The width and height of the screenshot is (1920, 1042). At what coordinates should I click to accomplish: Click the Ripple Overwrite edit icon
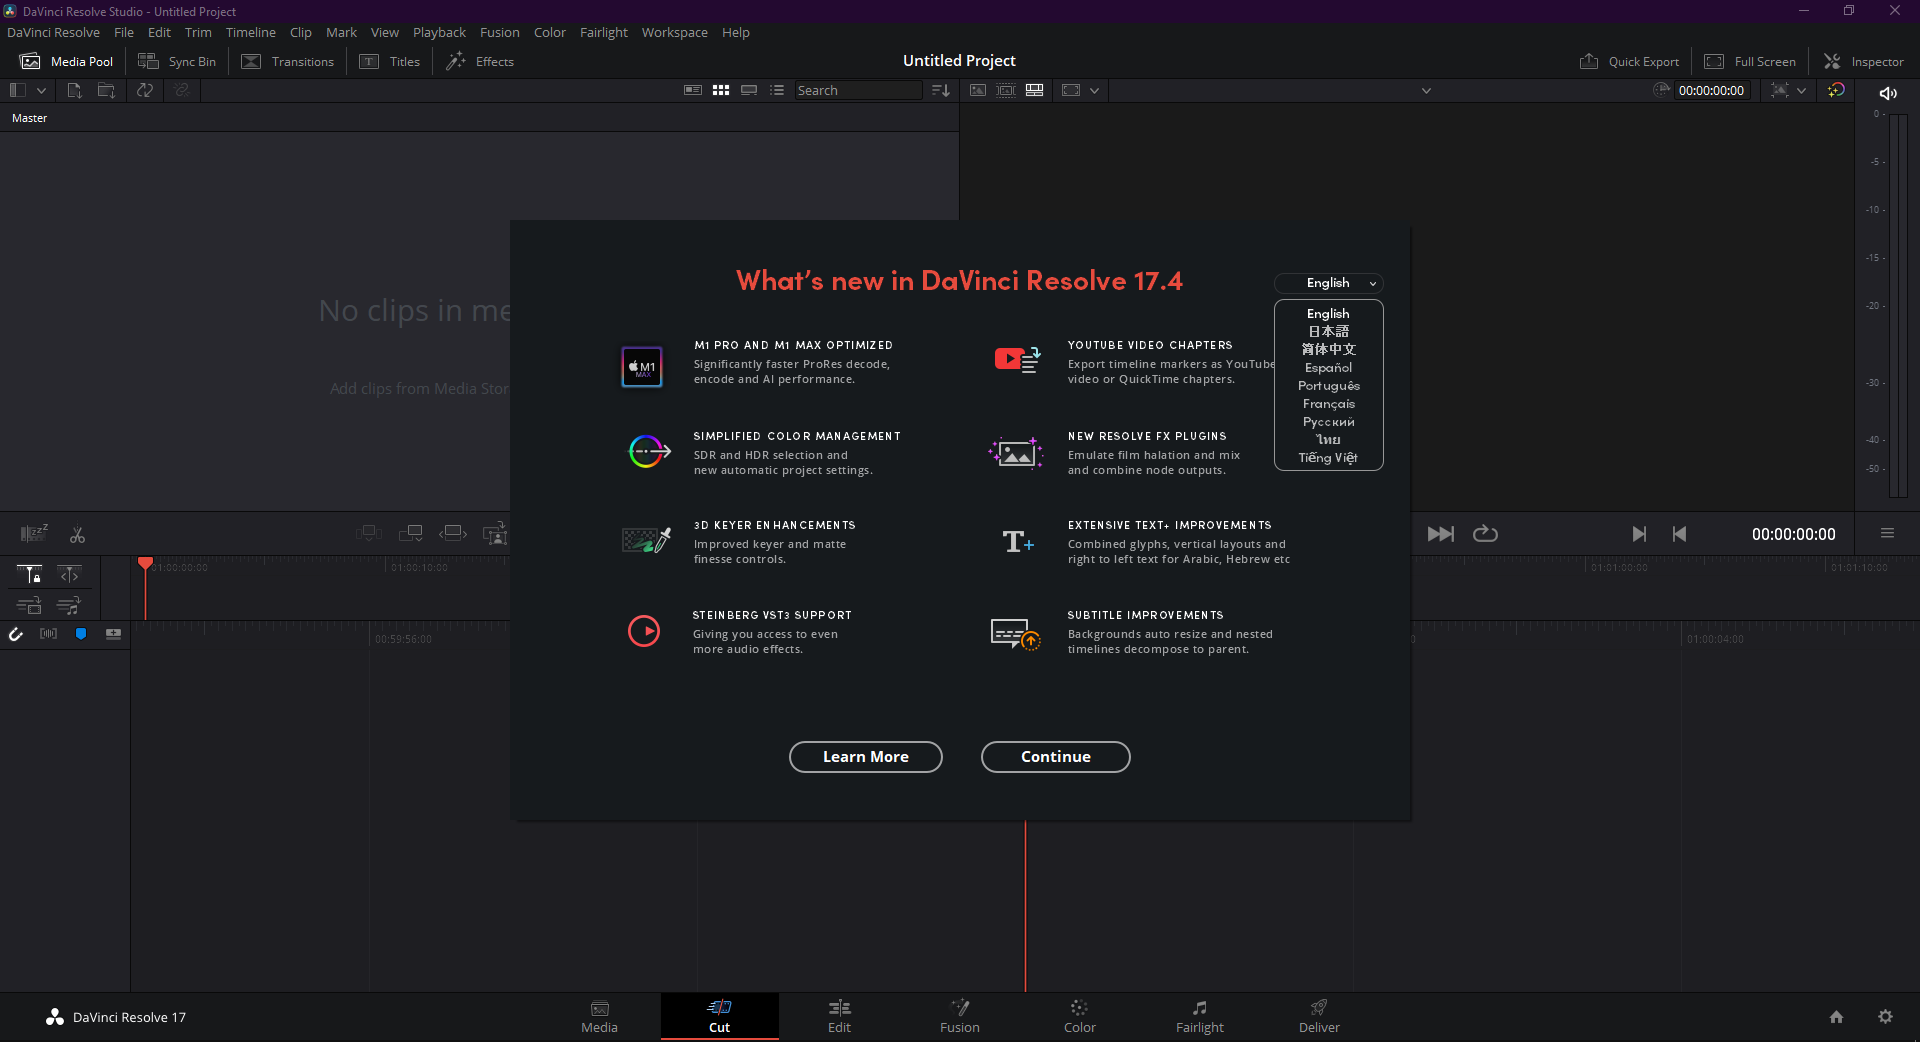453,534
